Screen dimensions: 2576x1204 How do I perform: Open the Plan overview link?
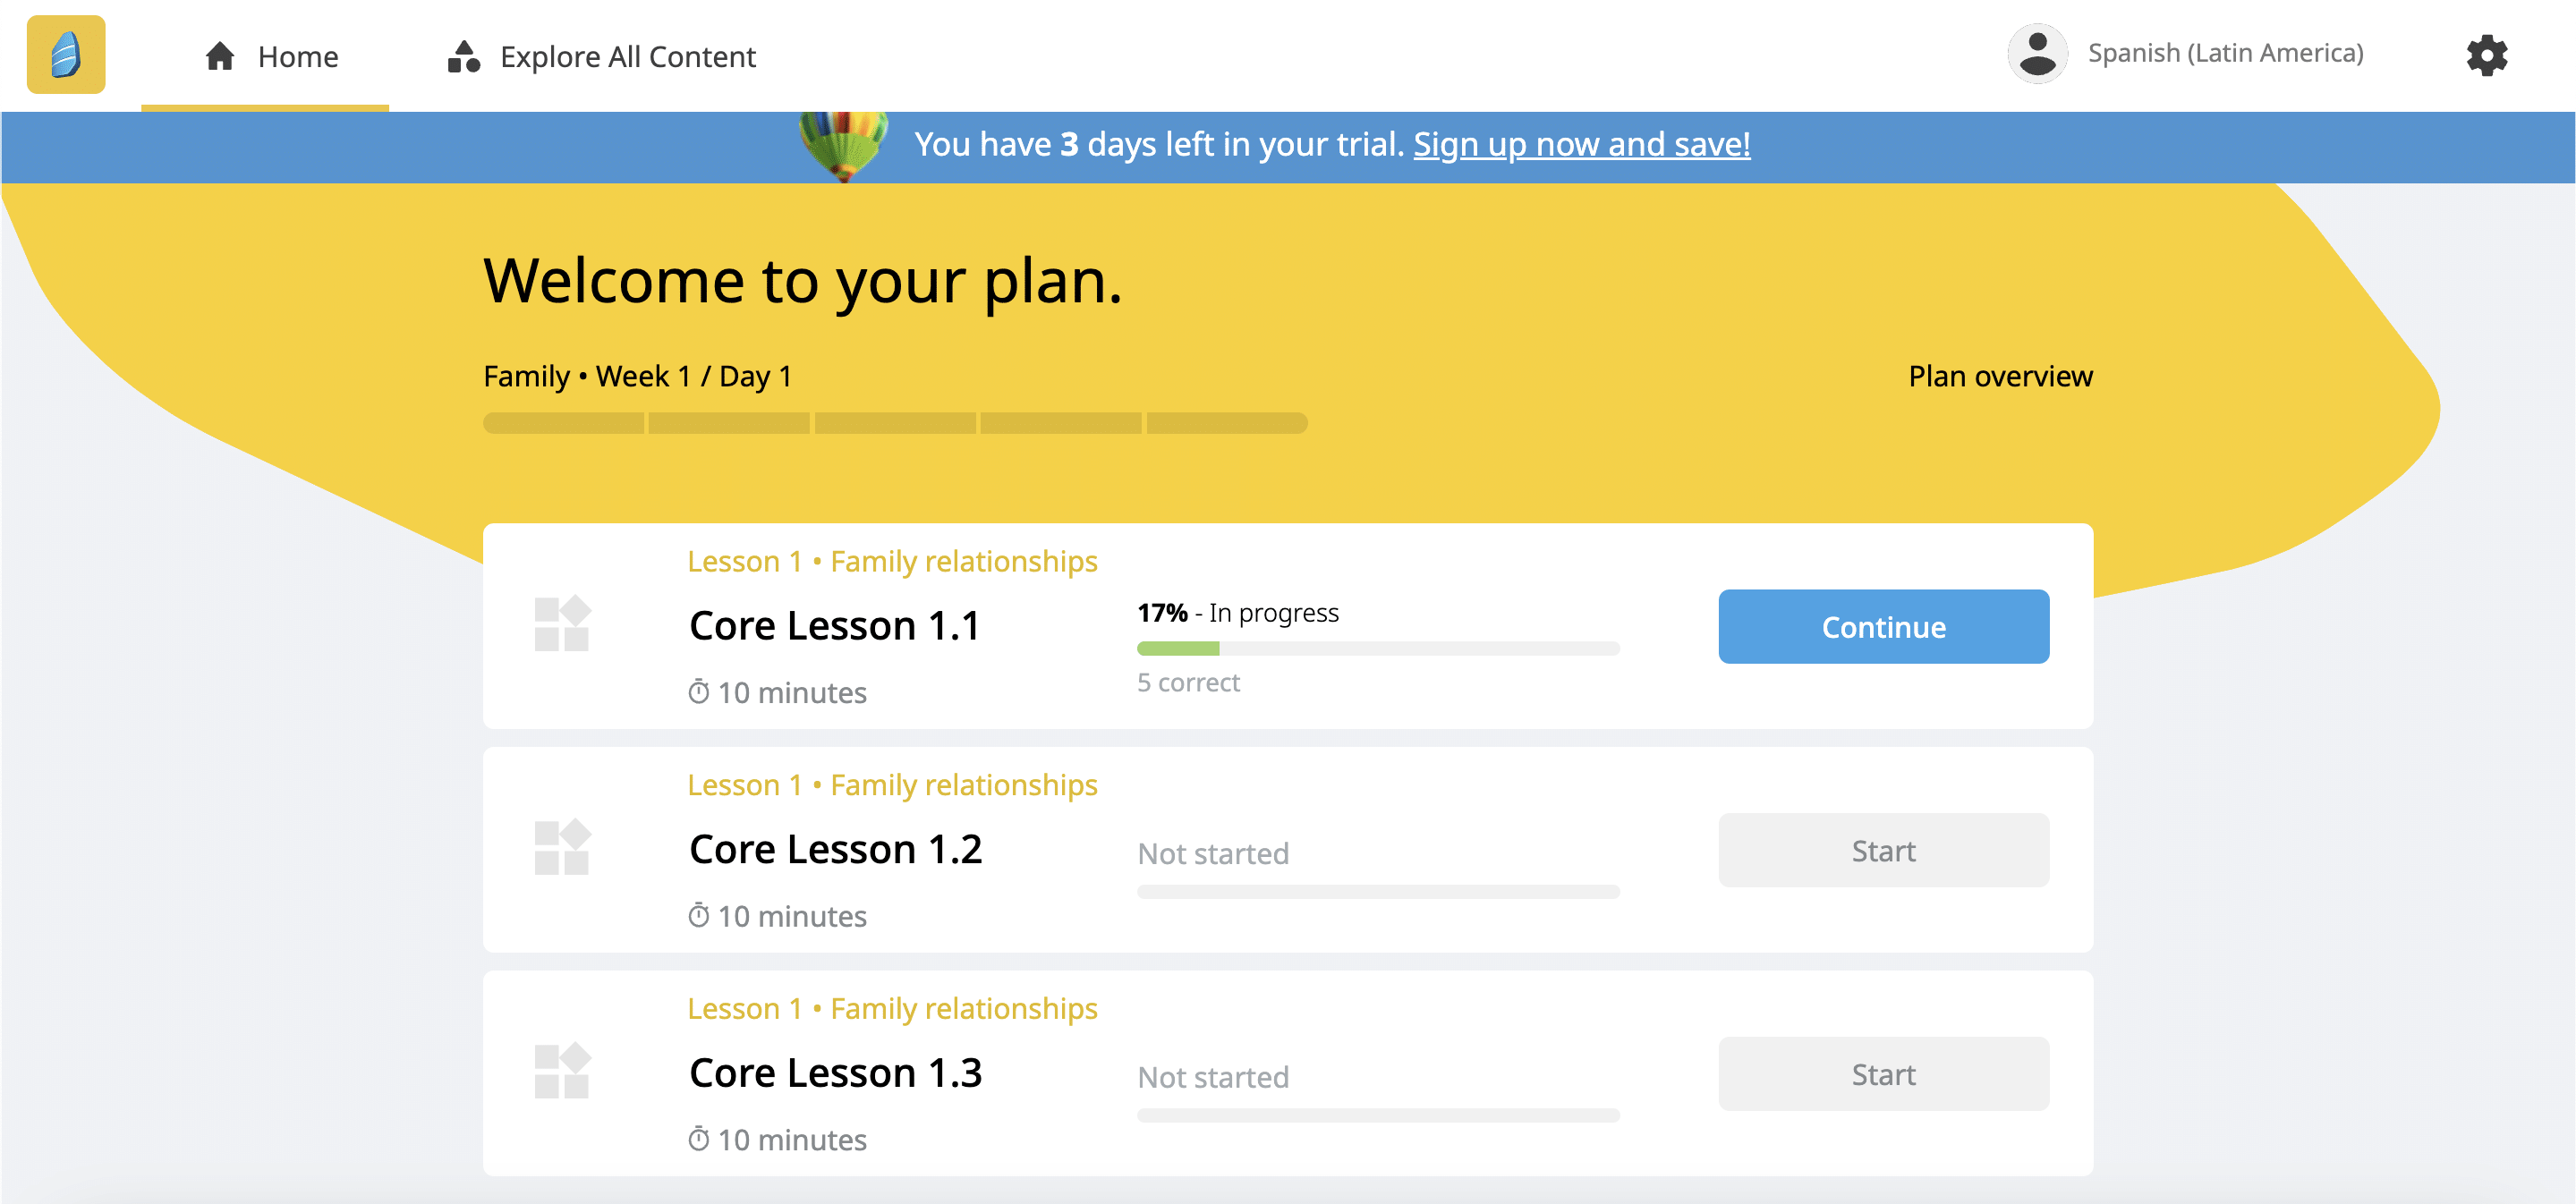2000,376
